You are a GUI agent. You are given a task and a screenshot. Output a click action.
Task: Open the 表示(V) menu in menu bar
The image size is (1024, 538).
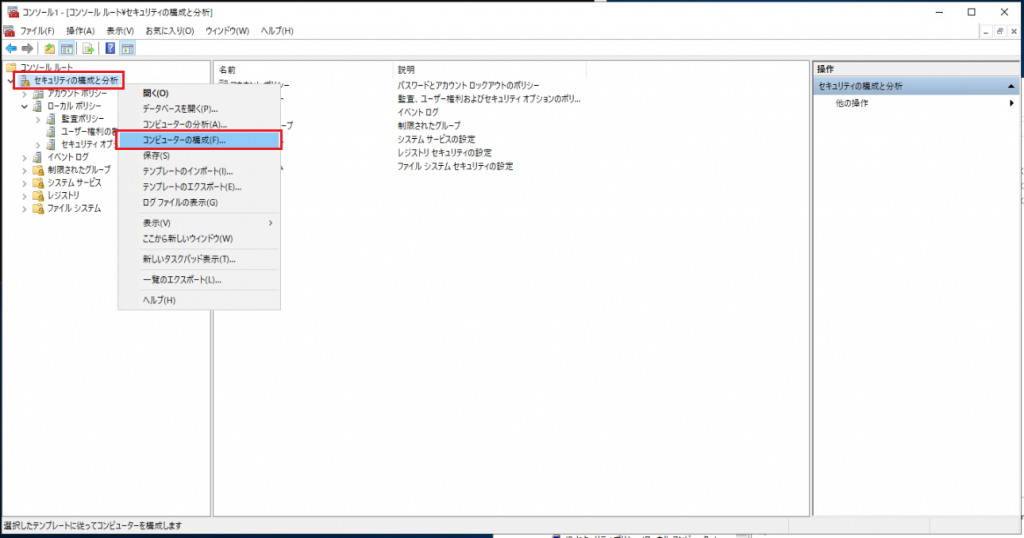120,31
